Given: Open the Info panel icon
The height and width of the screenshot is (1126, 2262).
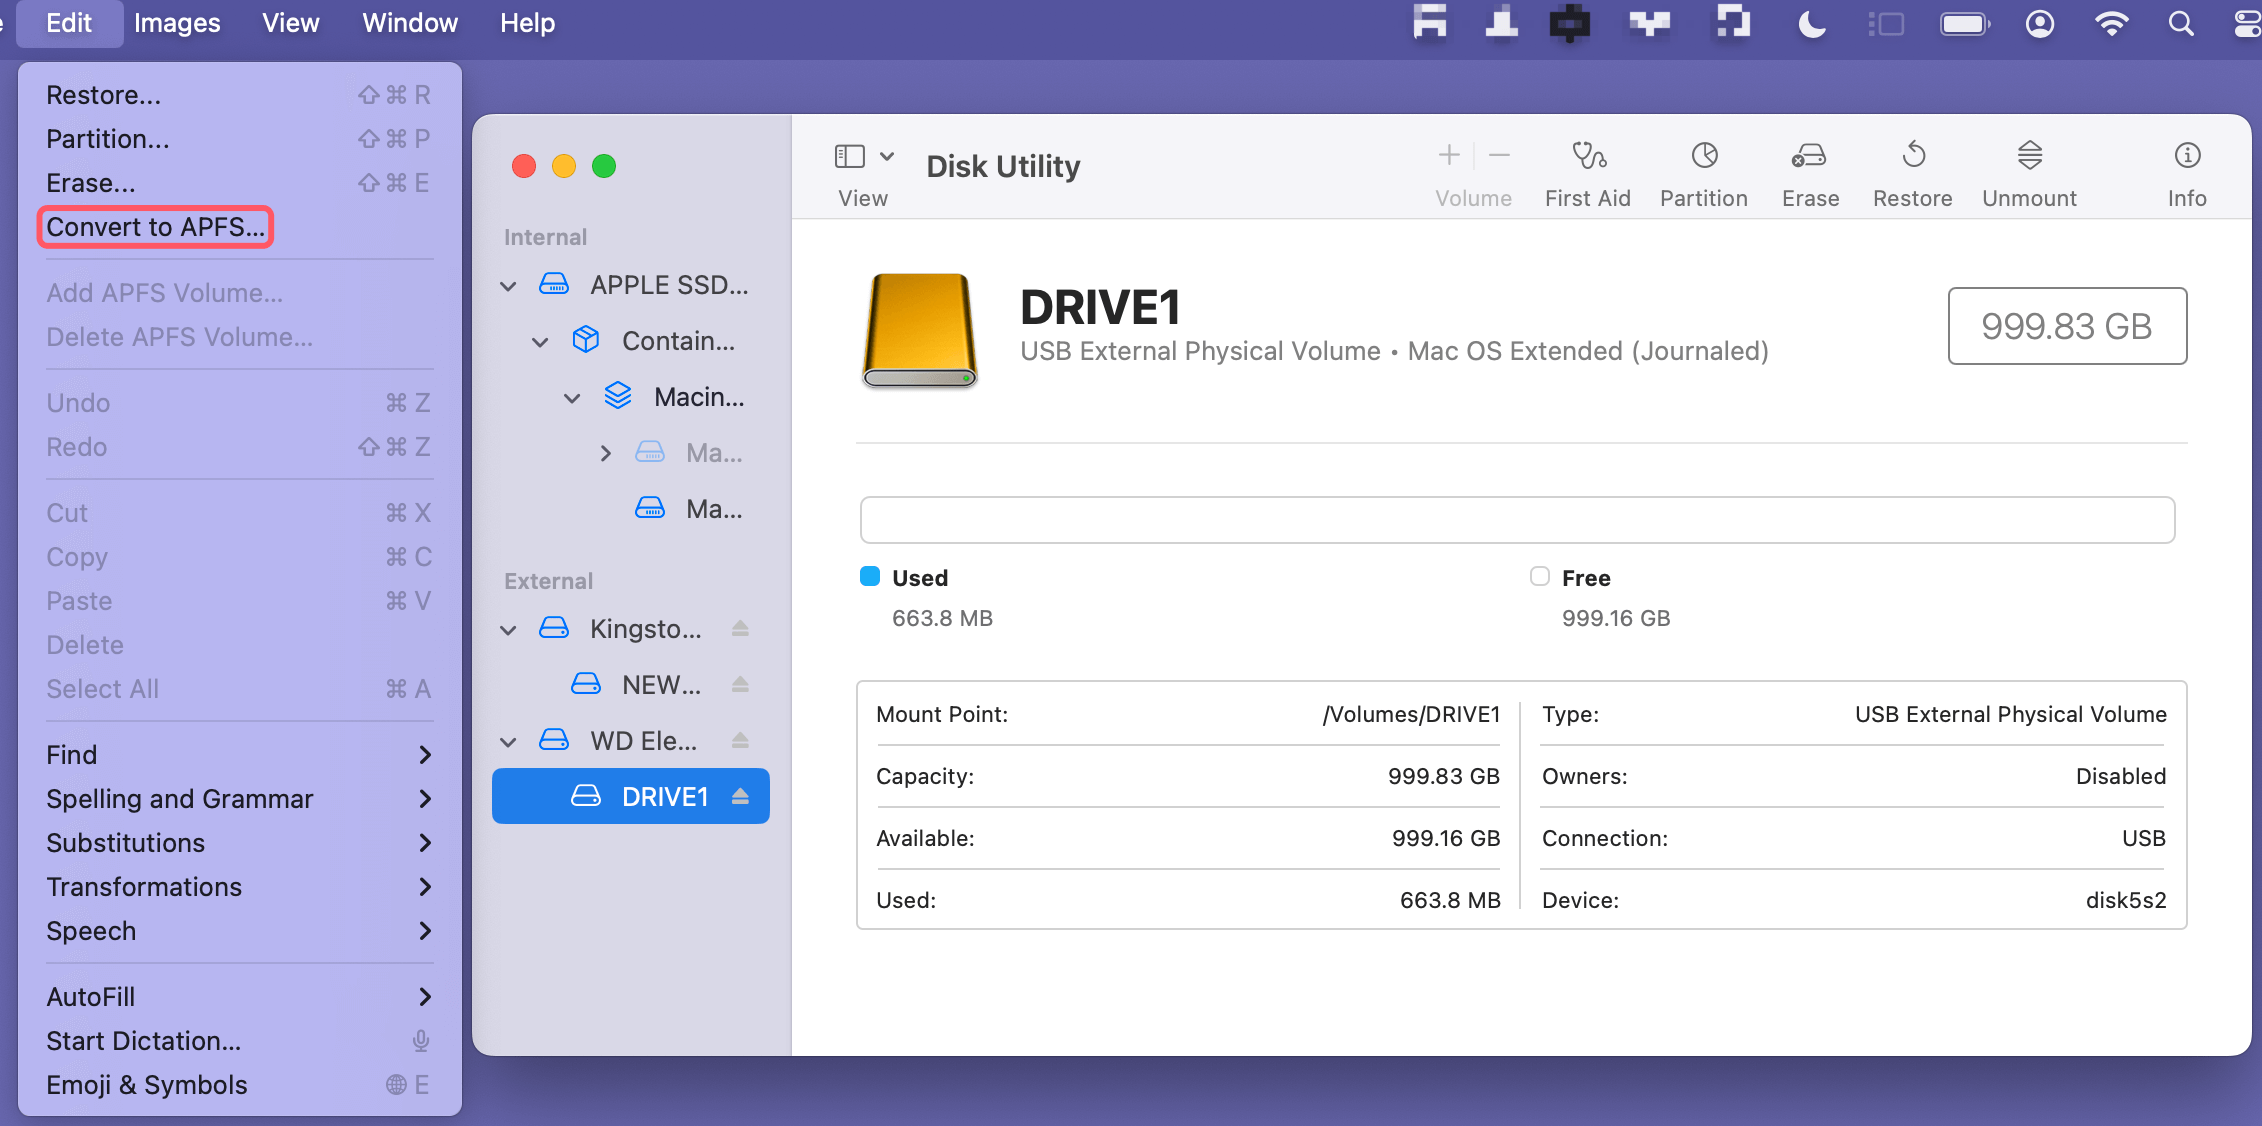Looking at the screenshot, I should (x=2187, y=156).
